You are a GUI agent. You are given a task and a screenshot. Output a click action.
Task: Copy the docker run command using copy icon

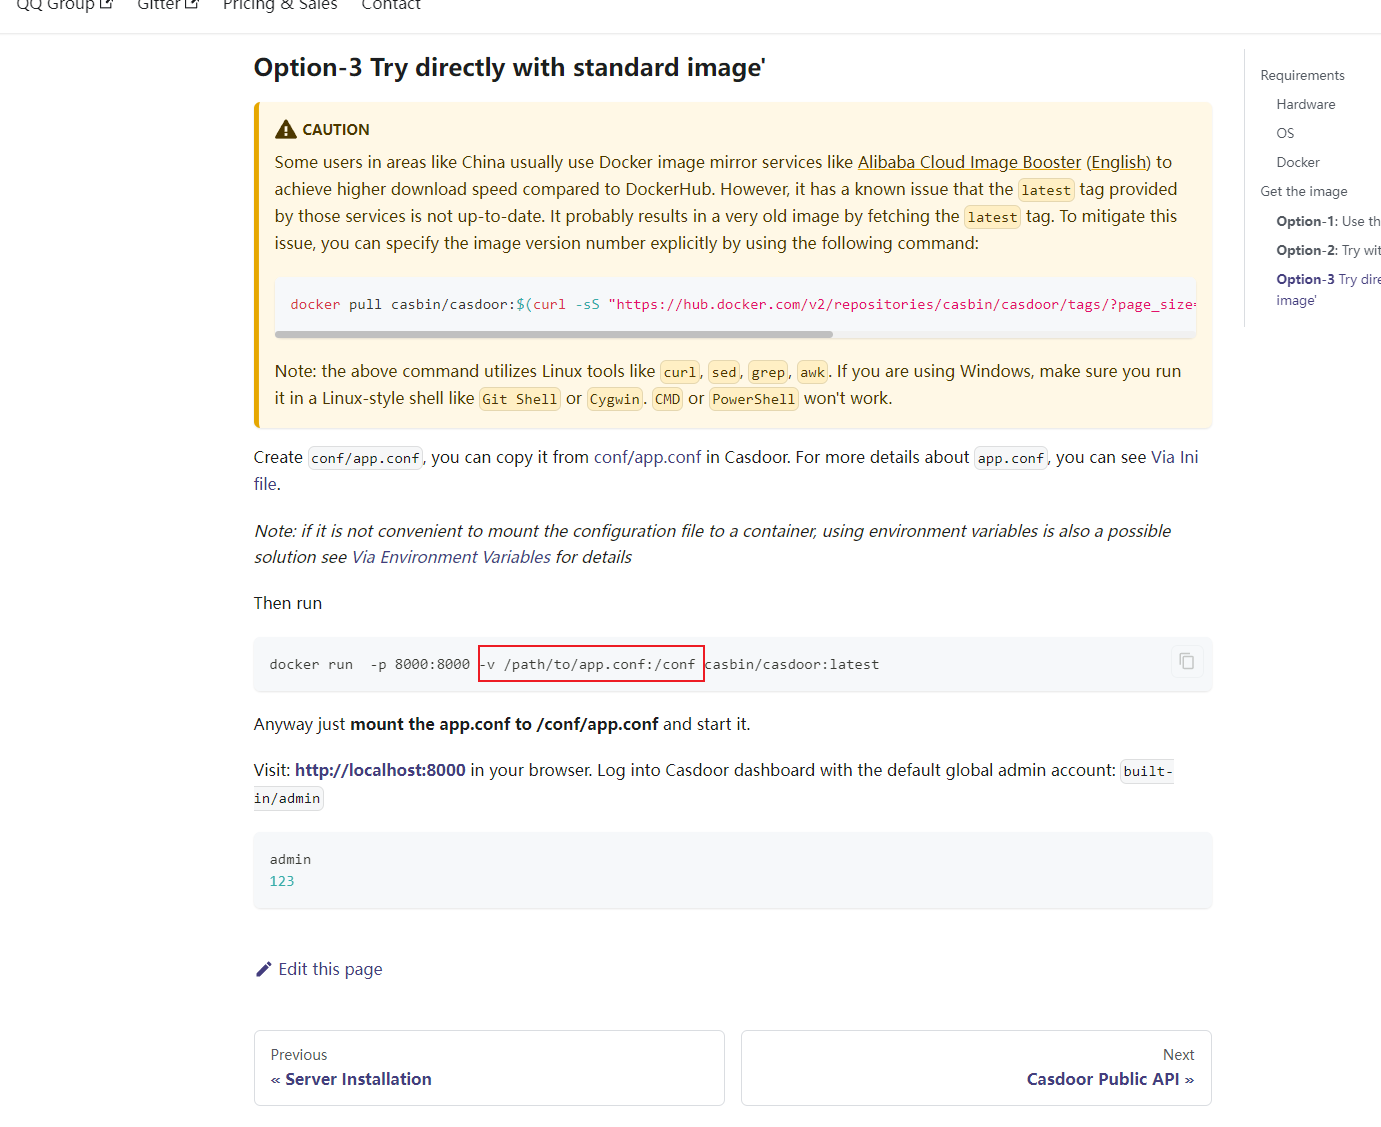1186,661
